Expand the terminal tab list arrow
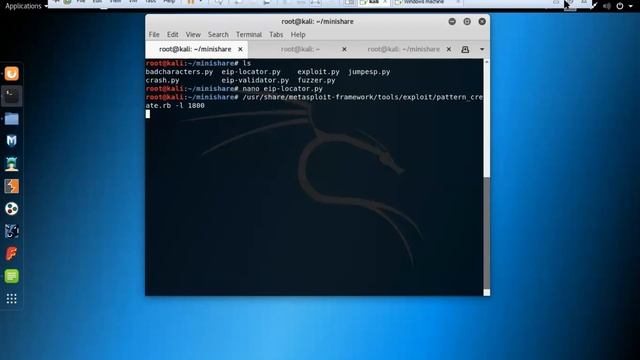Screen dimensions: 640x360 tap(482, 49)
